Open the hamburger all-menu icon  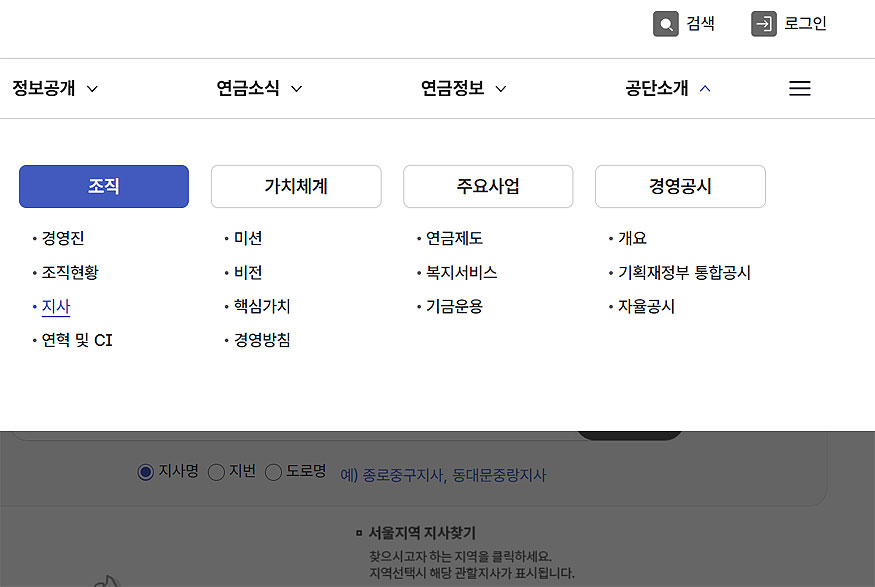tap(799, 88)
